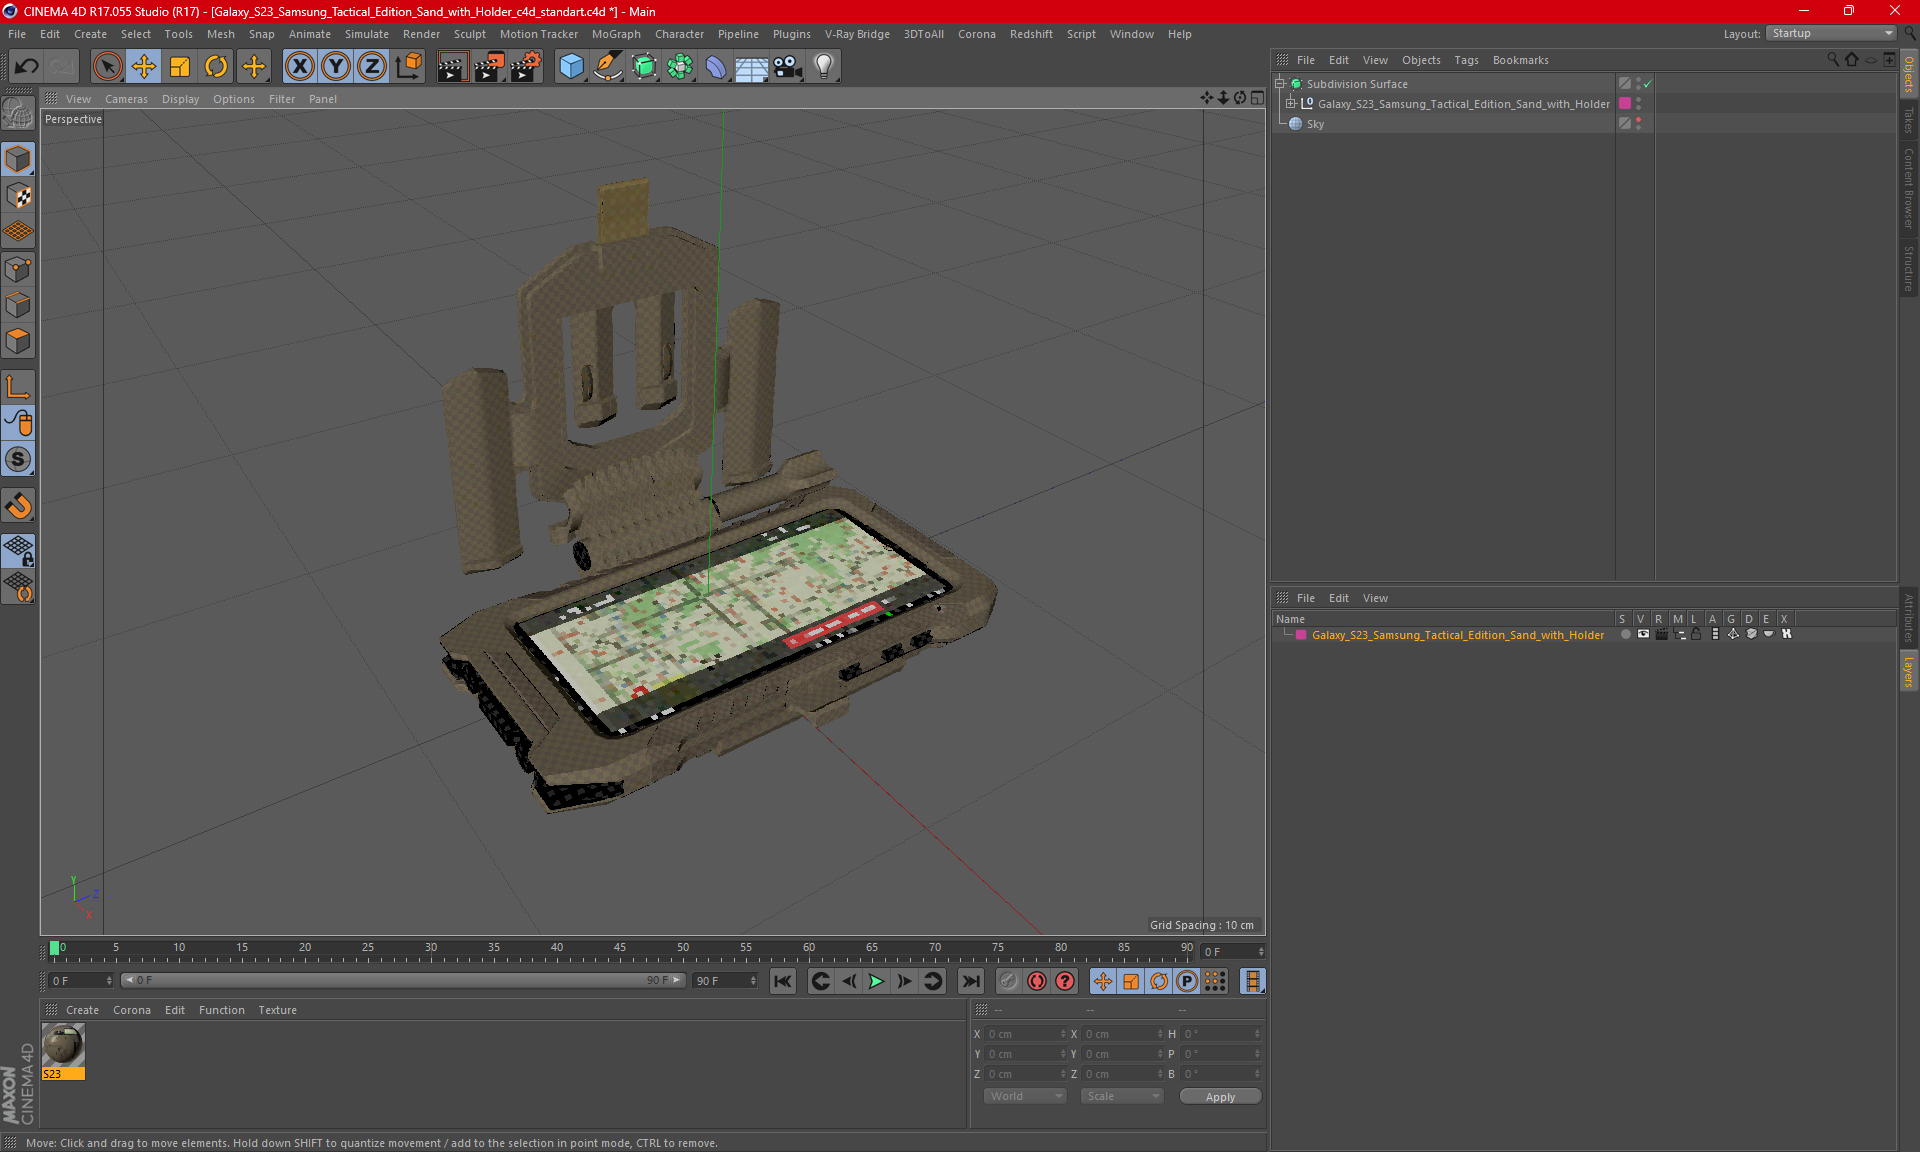The height and width of the screenshot is (1152, 1920).
Task: Click the timeline range slider bar
Action: coord(403,981)
